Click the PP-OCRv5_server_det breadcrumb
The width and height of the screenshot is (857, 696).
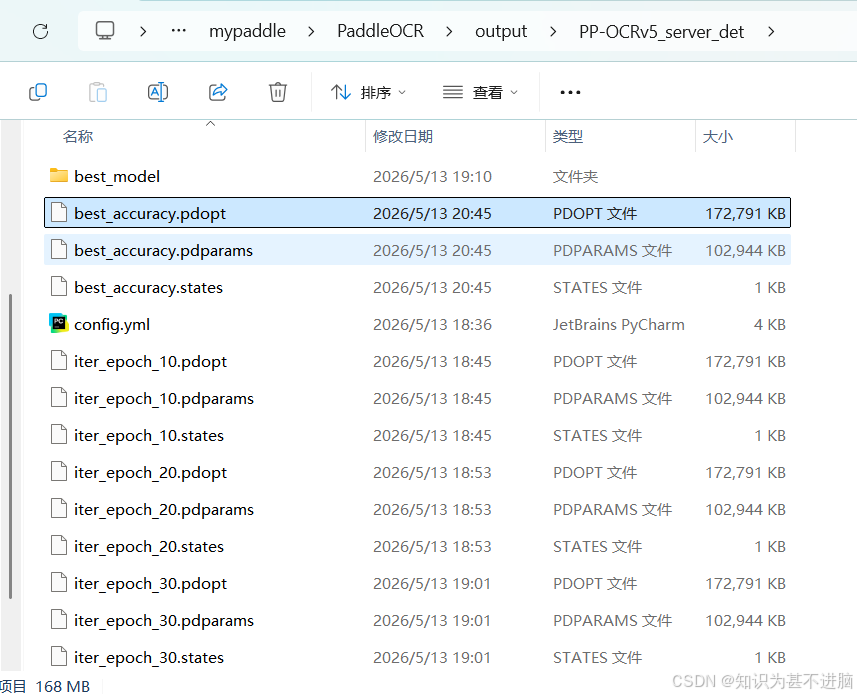(x=661, y=32)
